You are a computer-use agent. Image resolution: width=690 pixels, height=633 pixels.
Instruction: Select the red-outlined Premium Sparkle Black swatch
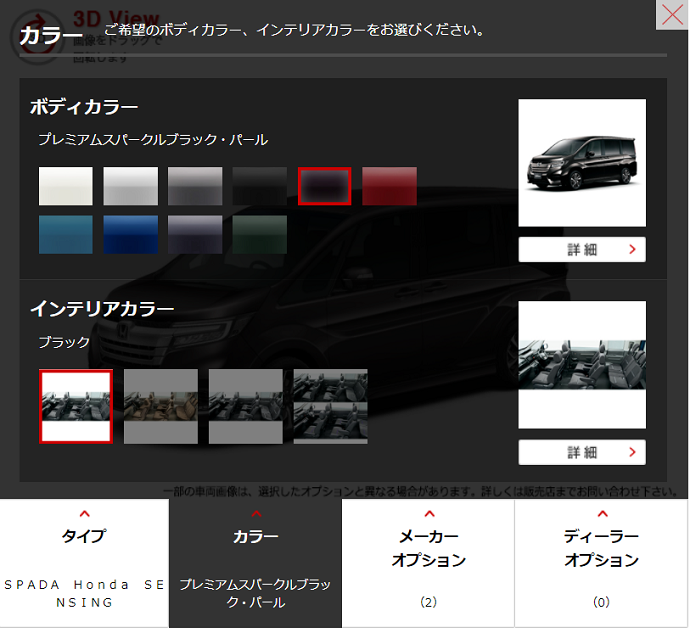click(x=325, y=186)
